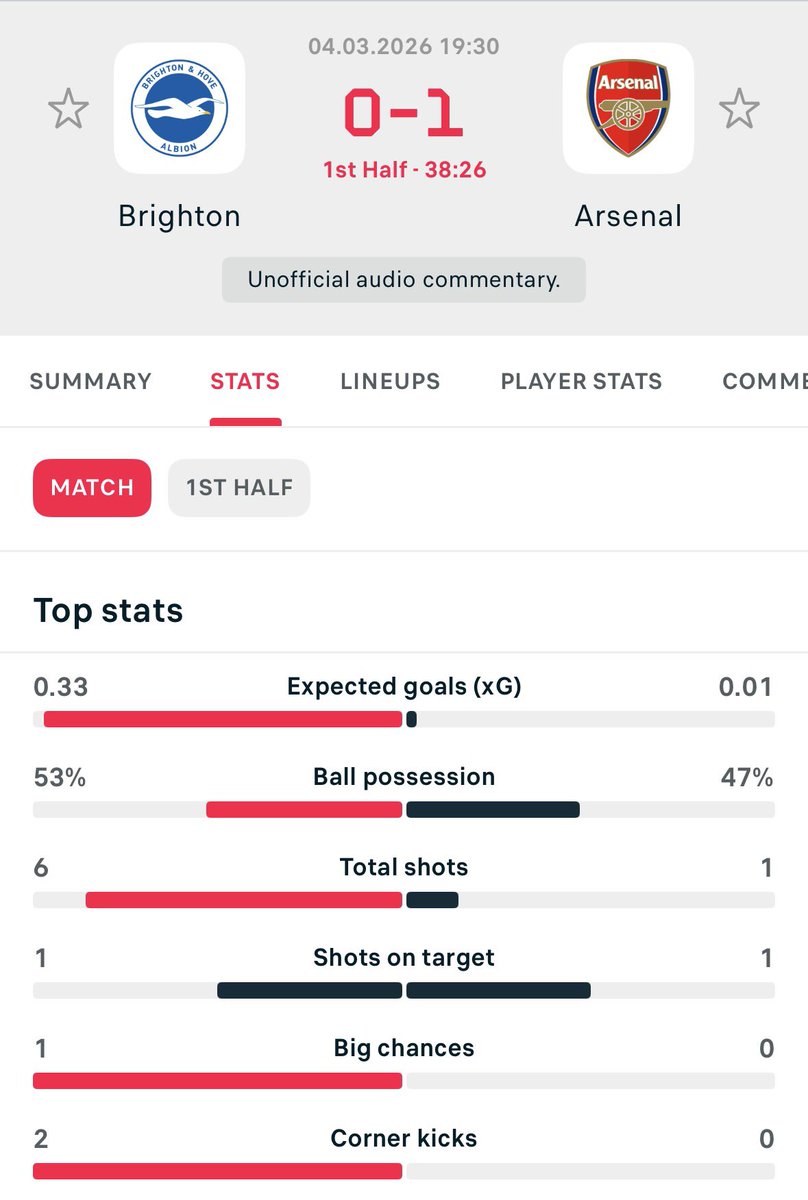Open the partially visible COMMENTARY tab
This screenshot has width=808, height=1200.
coord(764,381)
